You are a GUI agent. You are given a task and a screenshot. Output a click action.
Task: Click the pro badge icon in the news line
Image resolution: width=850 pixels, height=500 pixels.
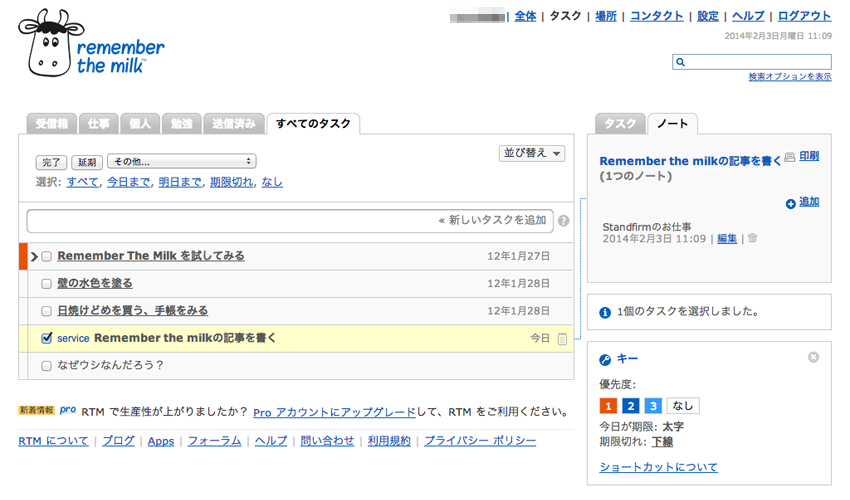point(68,409)
